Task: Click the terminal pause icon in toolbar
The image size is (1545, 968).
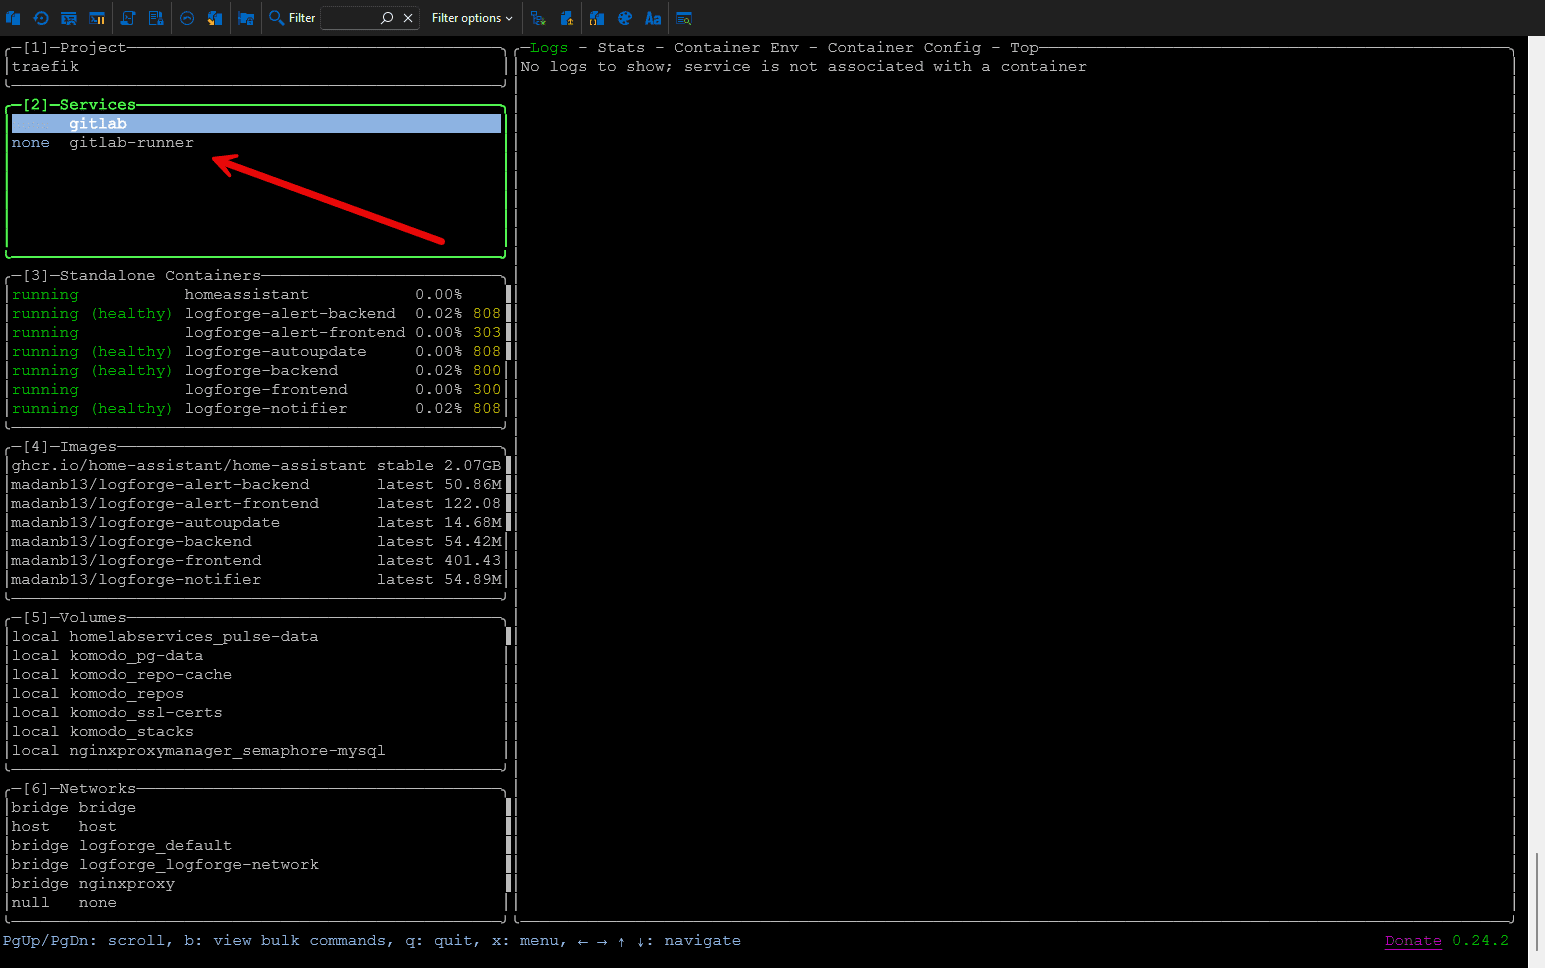Action: 97,18
